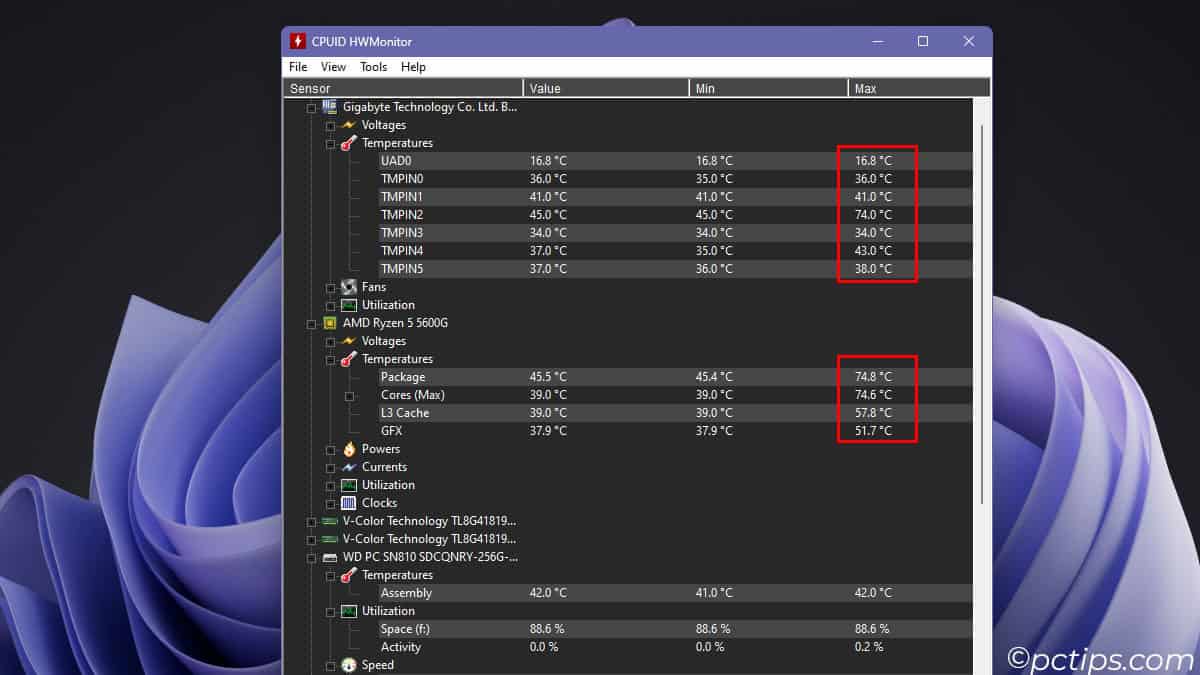
Task: Click the AMD Ryzen 5 5600G CPU icon
Action: [329, 323]
